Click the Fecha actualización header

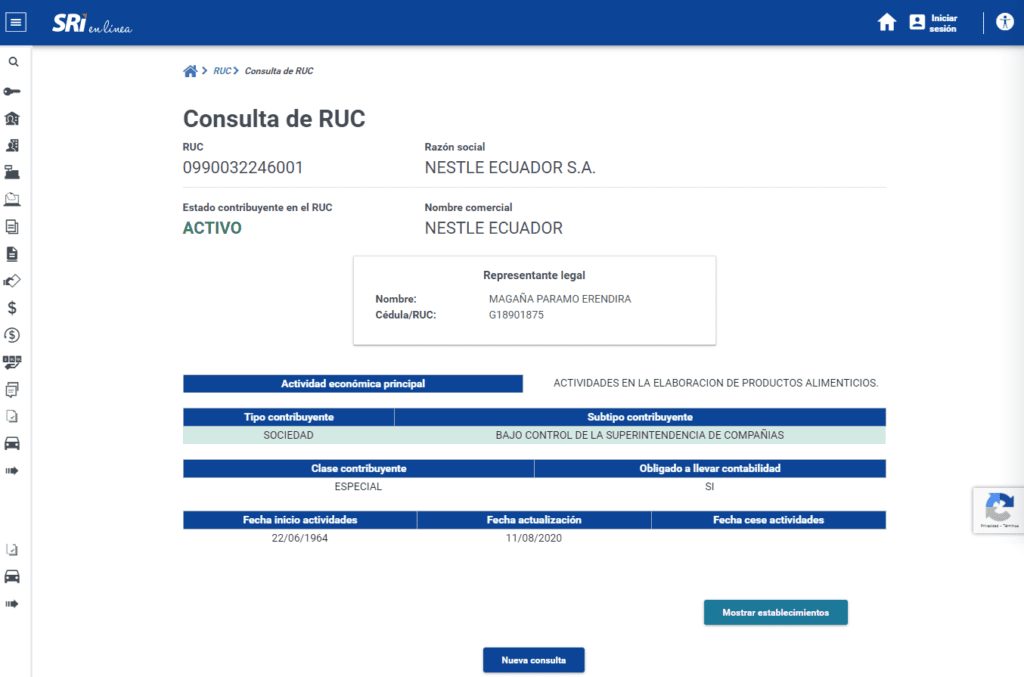[x=534, y=520]
